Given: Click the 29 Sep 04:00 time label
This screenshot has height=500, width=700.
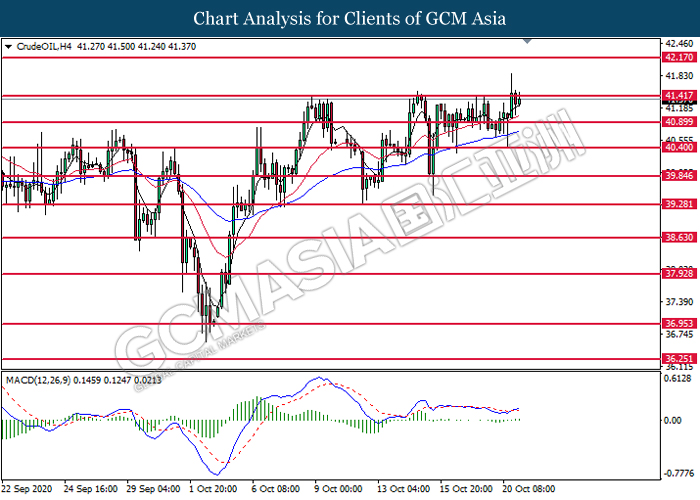Looking at the screenshot, I should pyautogui.click(x=153, y=489).
